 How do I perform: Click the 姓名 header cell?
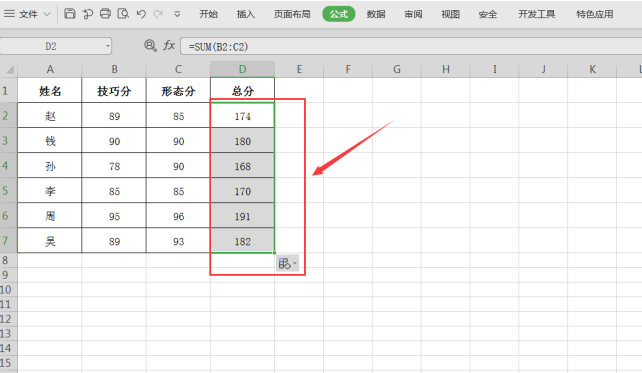click(50, 90)
